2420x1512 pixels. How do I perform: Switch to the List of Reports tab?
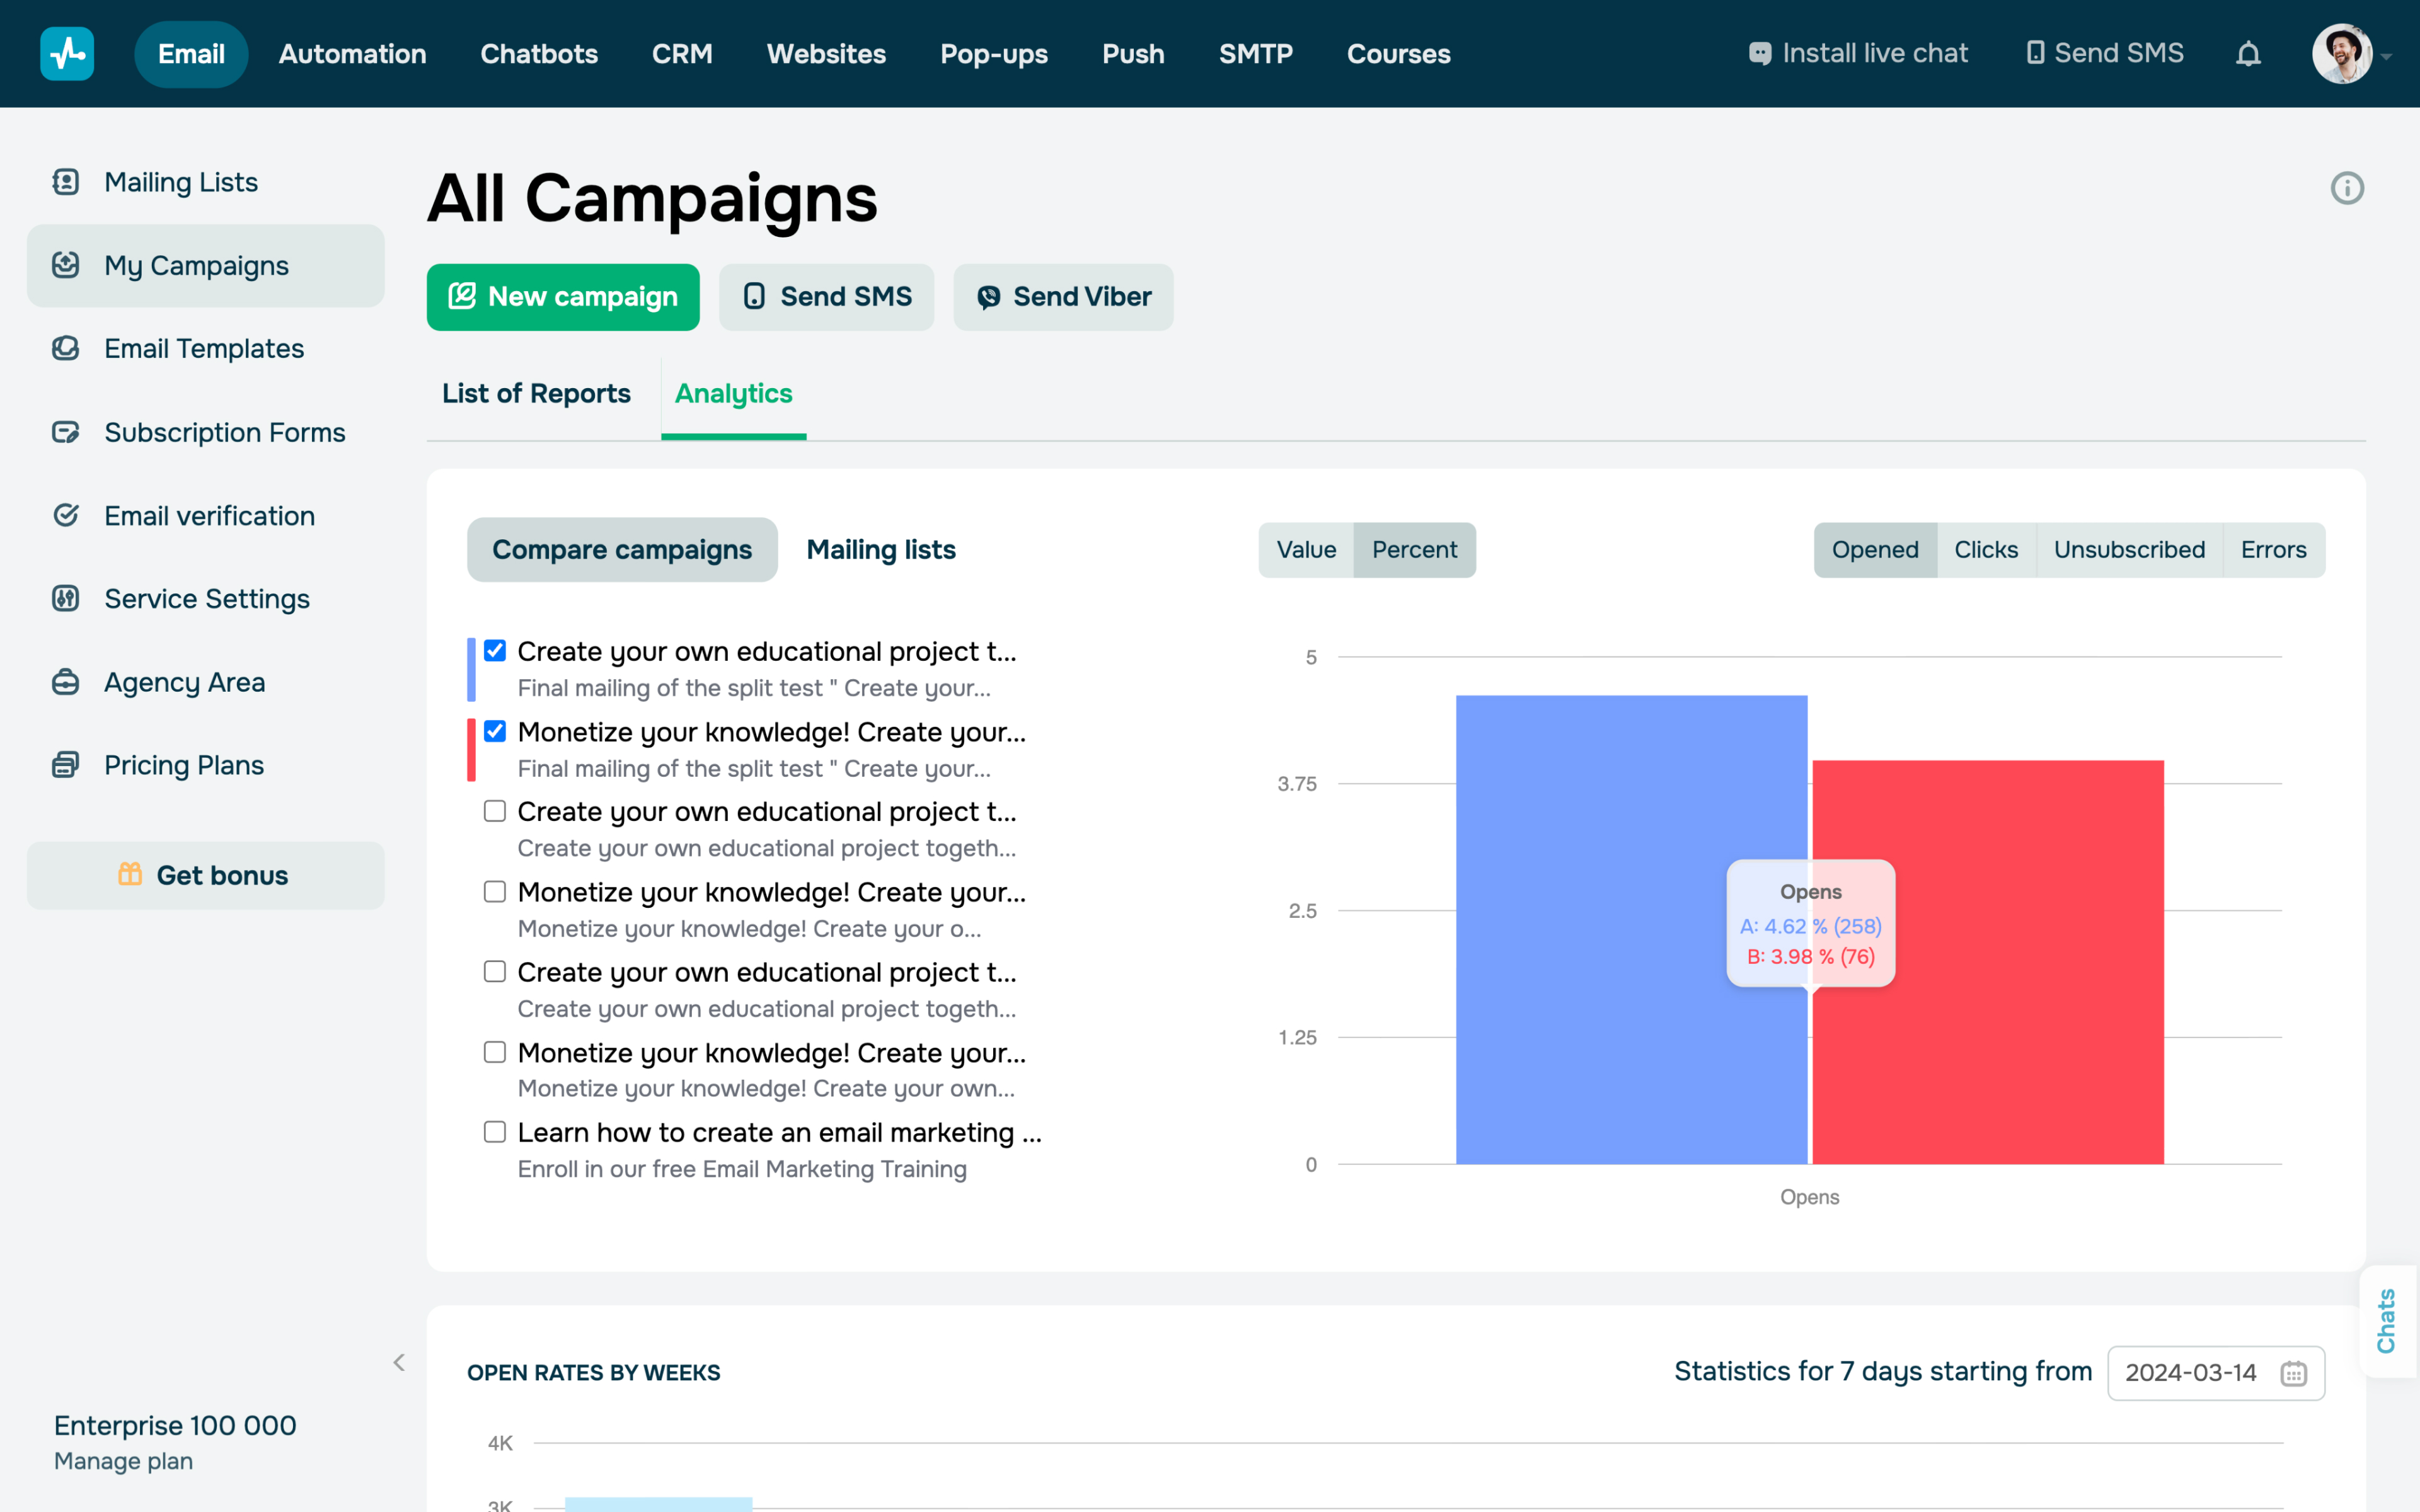tap(536, 393)
